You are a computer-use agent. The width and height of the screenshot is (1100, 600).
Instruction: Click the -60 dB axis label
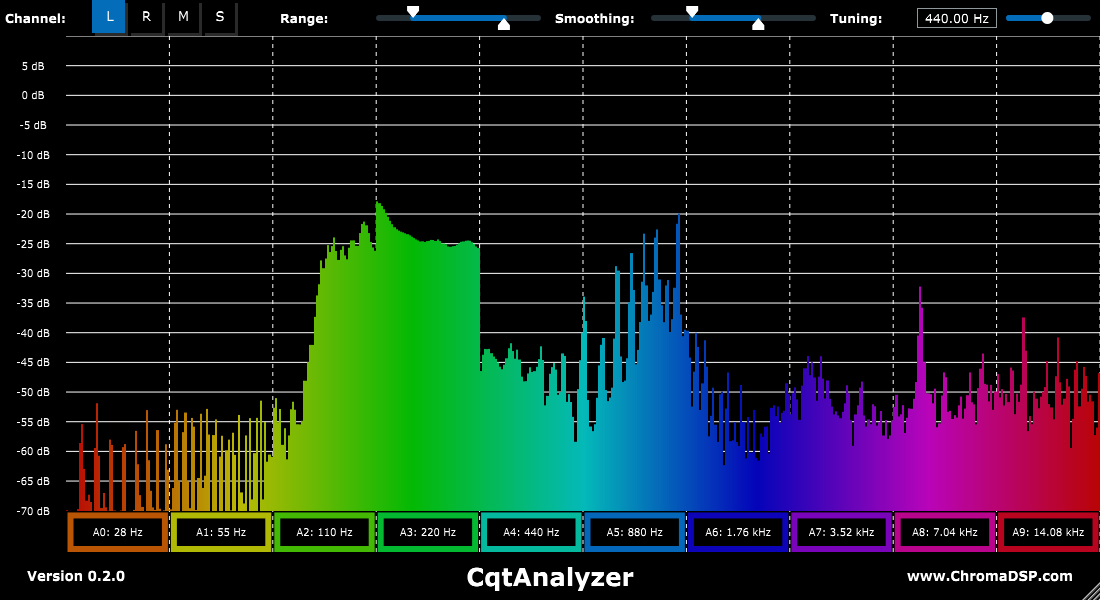(x=33, y=452)
